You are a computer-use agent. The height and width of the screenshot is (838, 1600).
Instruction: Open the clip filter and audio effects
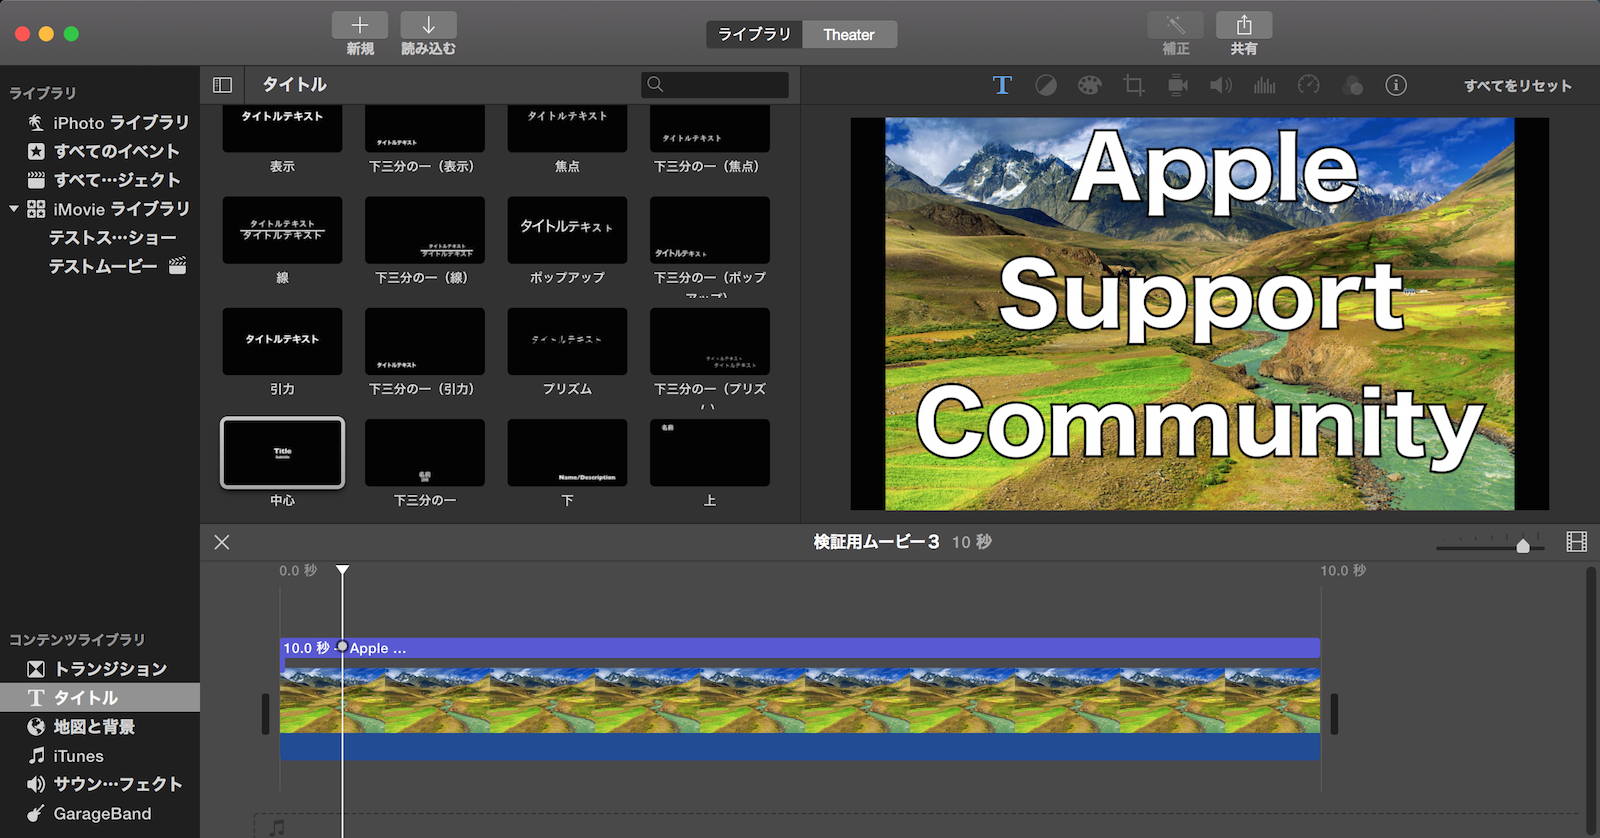pyautogui.click(x=1352, y=85)
